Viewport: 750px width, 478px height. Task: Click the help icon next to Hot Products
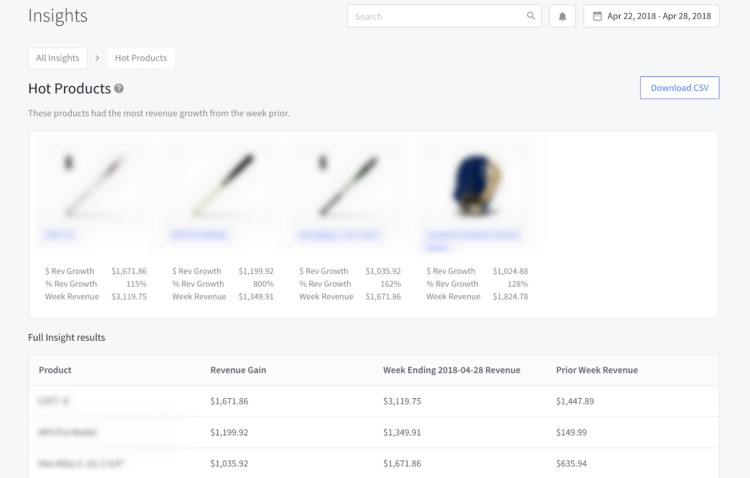point(119,89)
